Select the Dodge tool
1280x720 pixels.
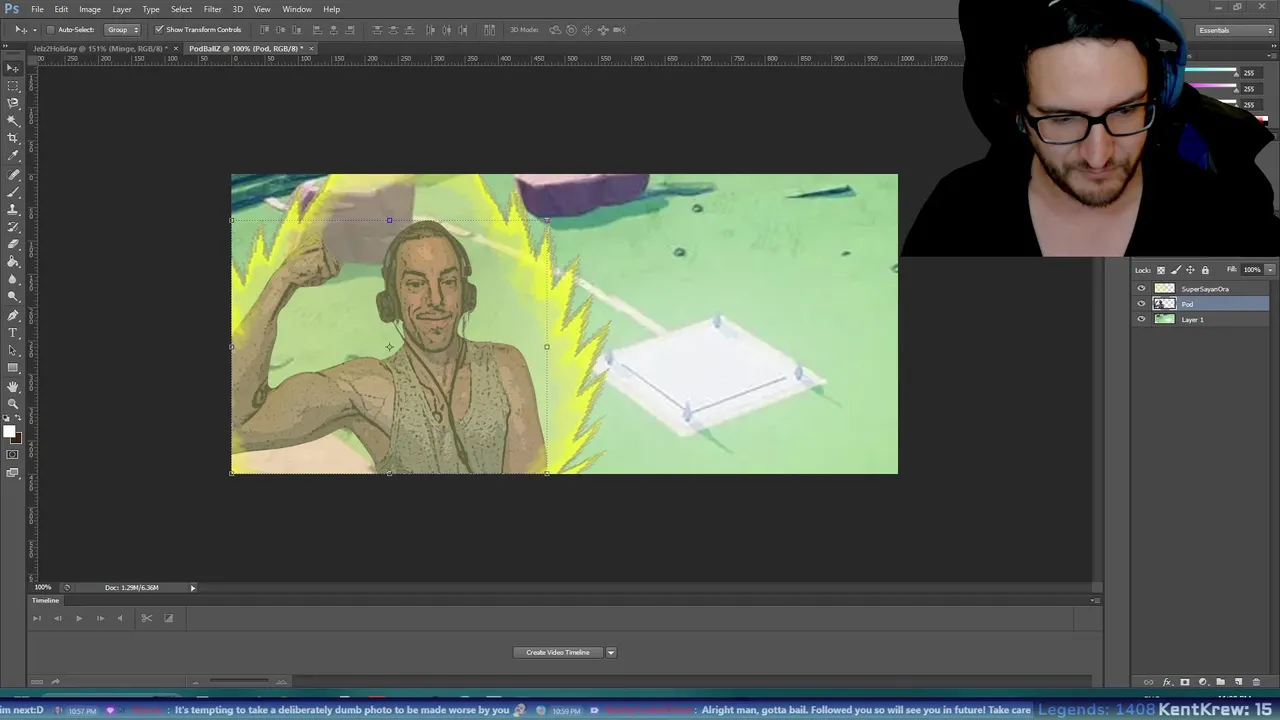coord(13,296)
